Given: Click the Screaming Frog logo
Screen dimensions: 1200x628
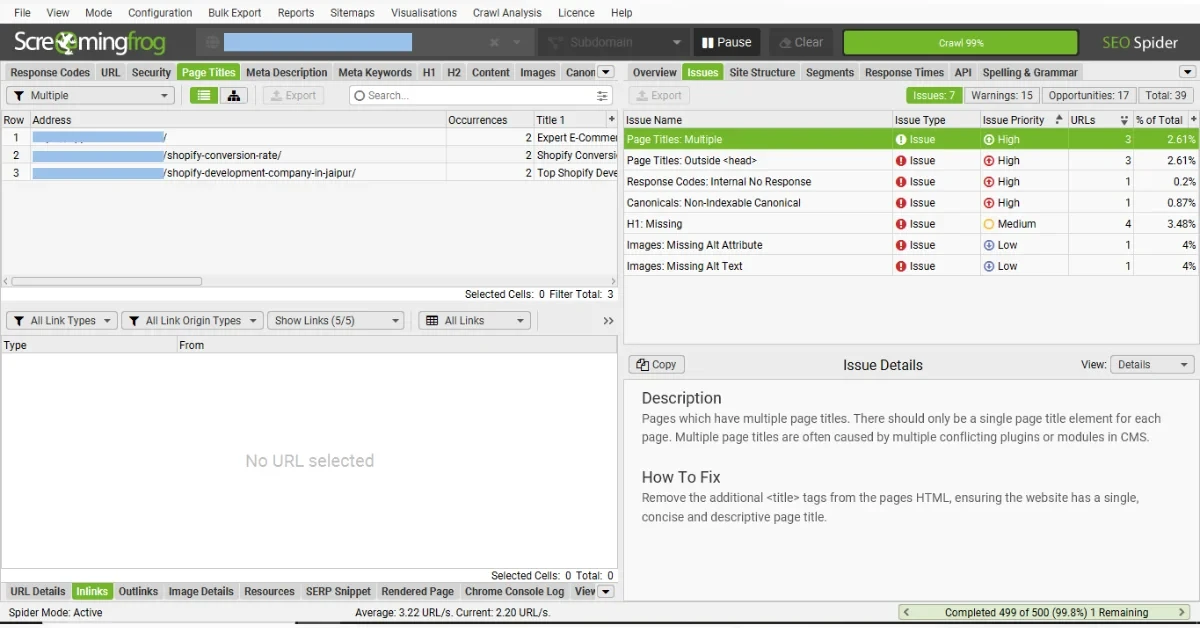Looking at the screenshot, I should 89,42.
